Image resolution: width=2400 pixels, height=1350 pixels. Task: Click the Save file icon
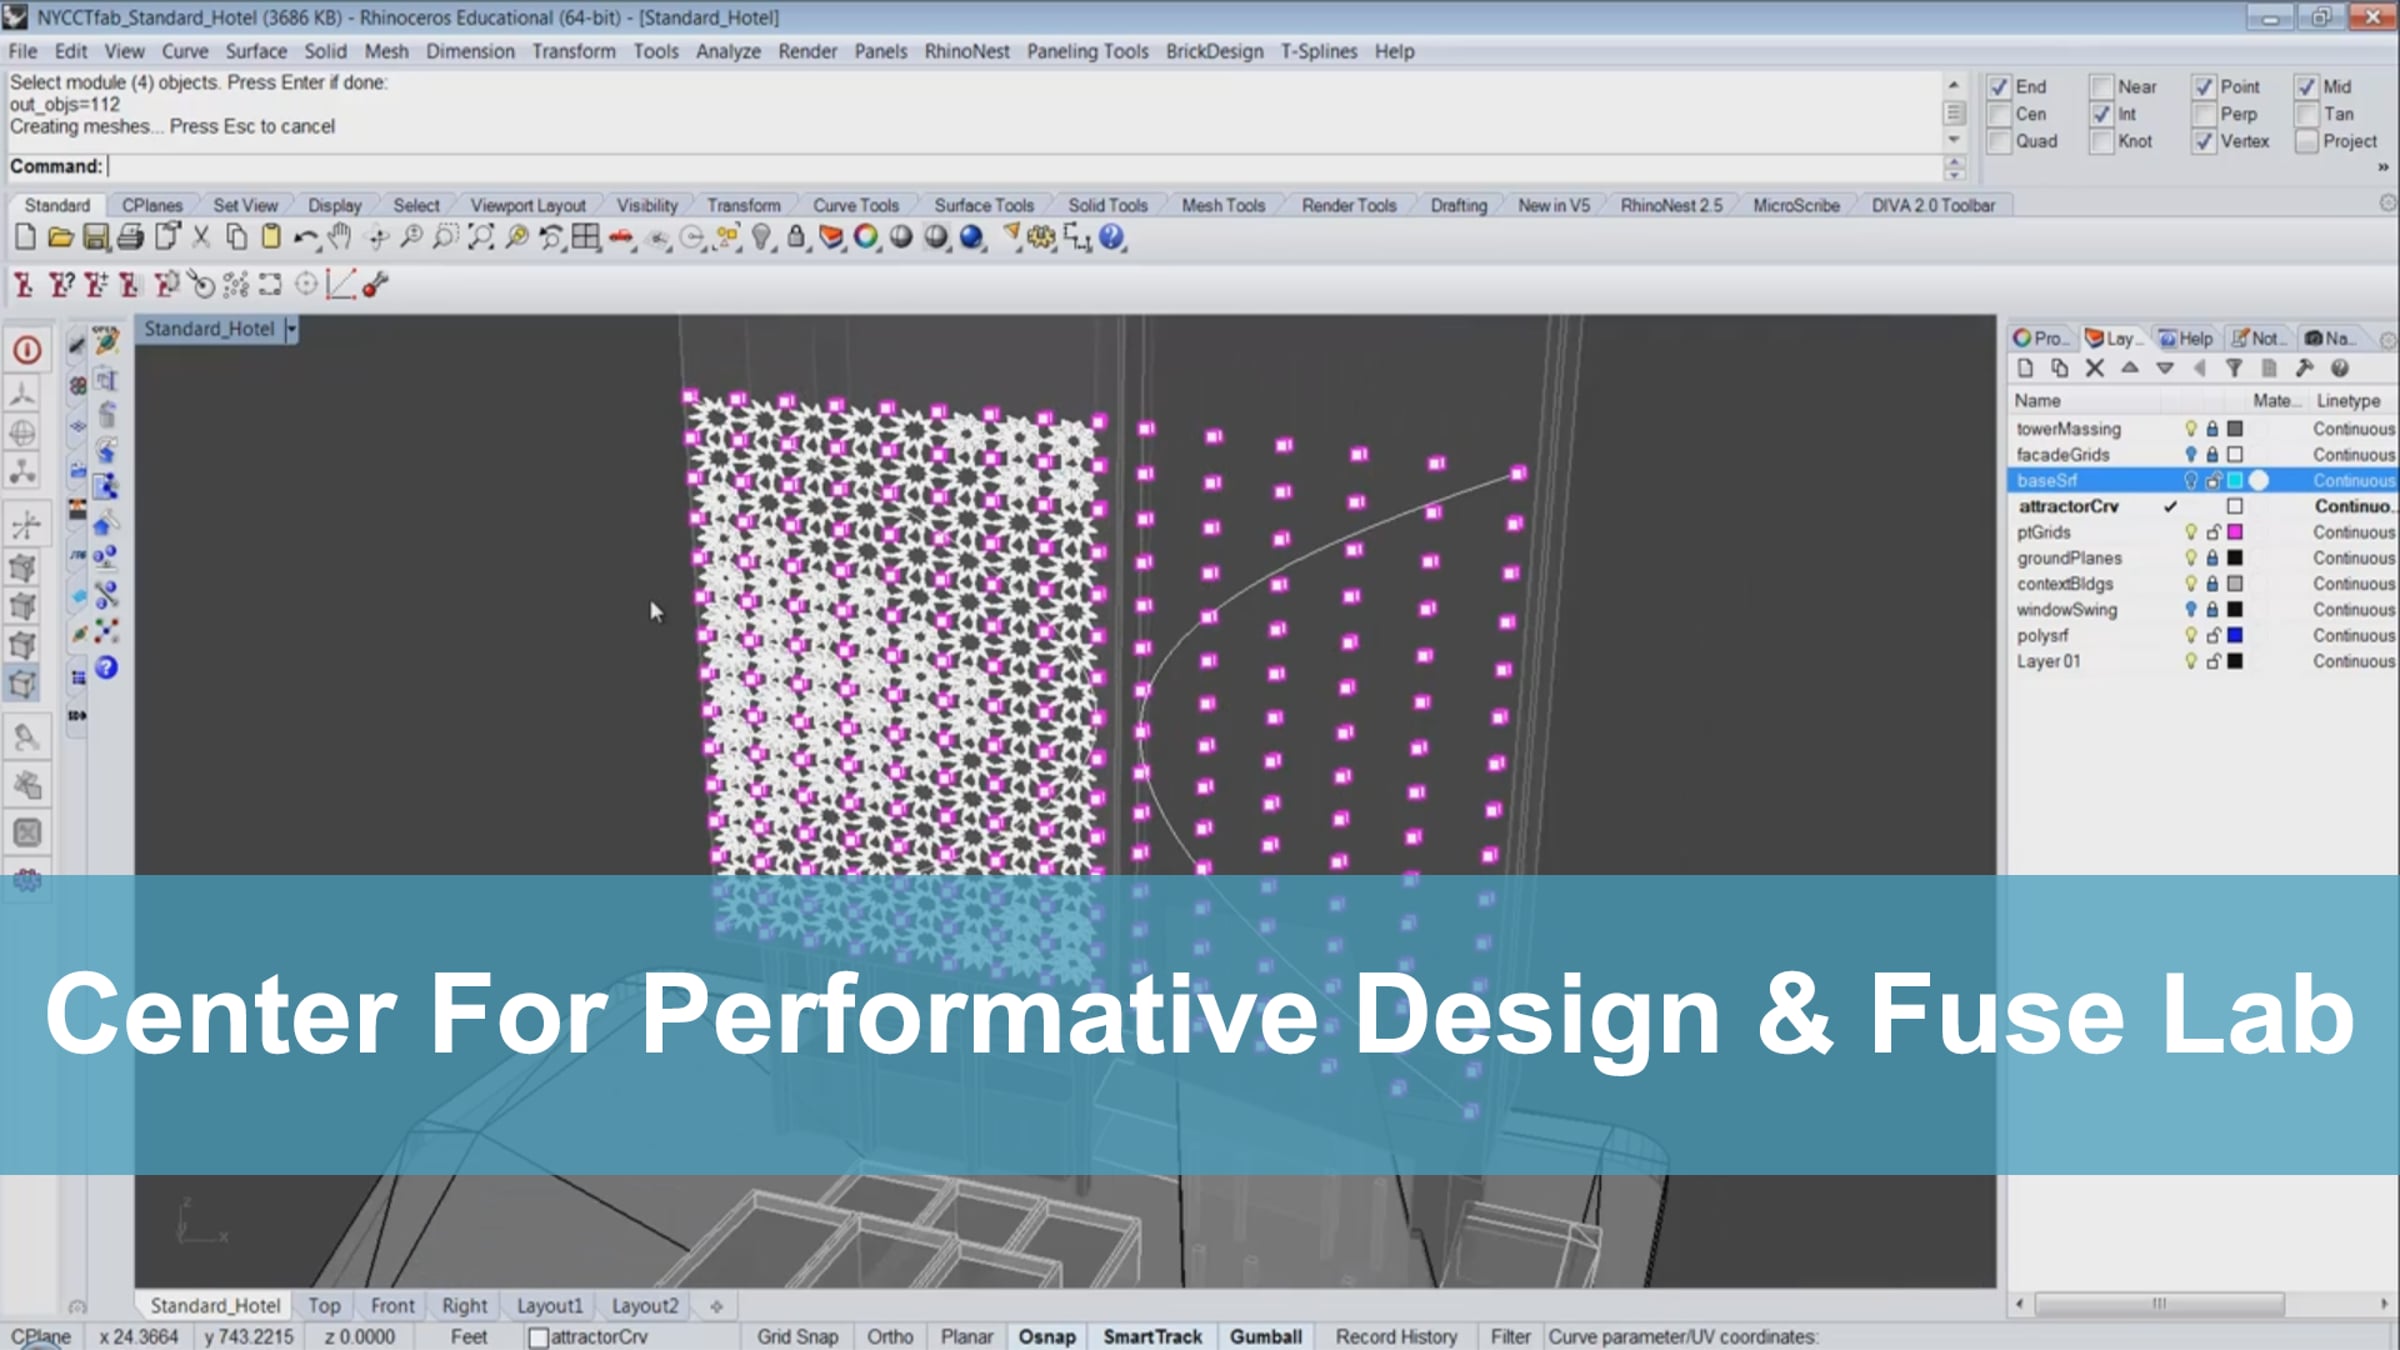95,238
